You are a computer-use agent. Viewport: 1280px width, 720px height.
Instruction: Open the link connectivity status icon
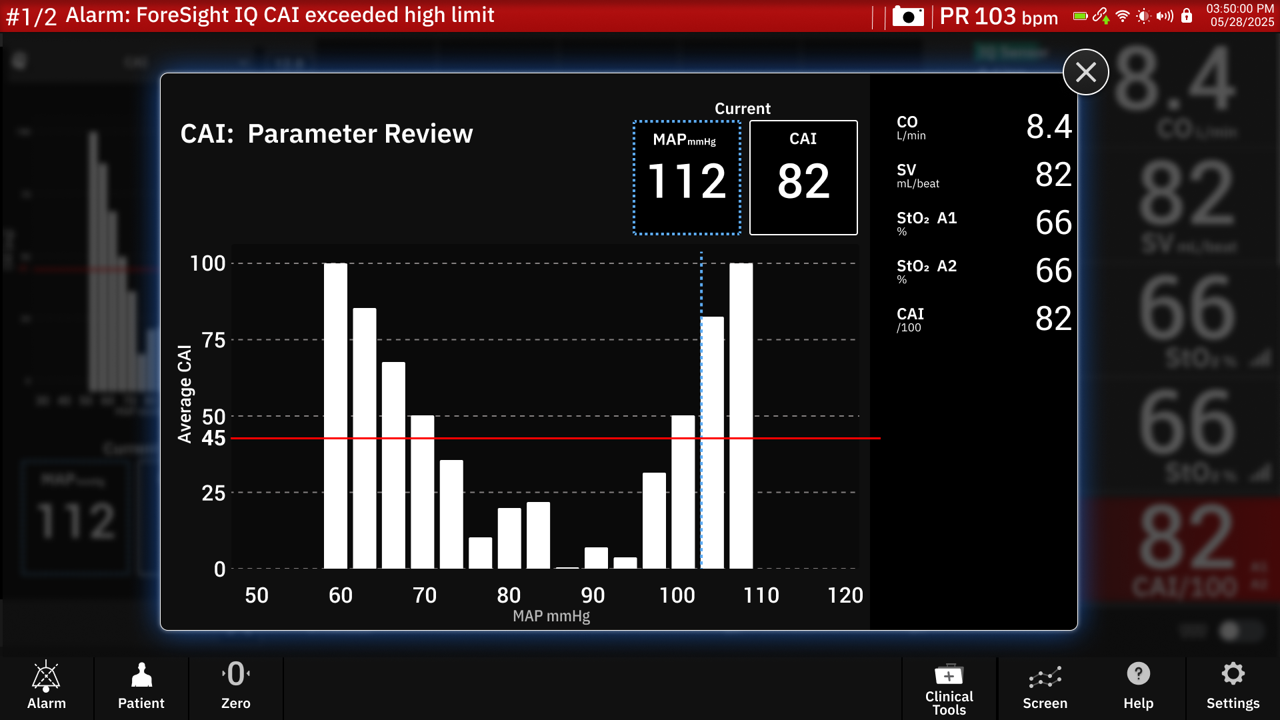(1100, 16)
